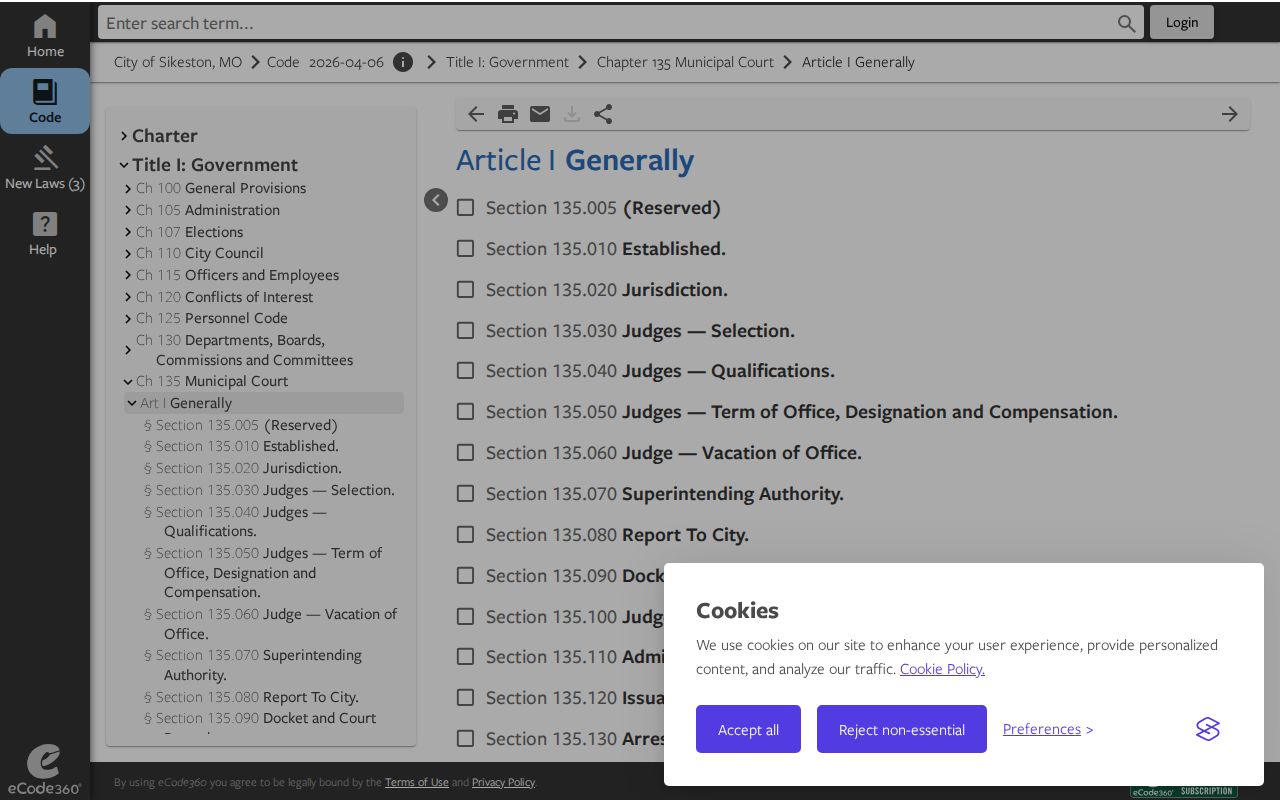Tick Section 135.040 Qualifications checkbox
This screenshot has width=1280, height=800.
click(465, 370)
